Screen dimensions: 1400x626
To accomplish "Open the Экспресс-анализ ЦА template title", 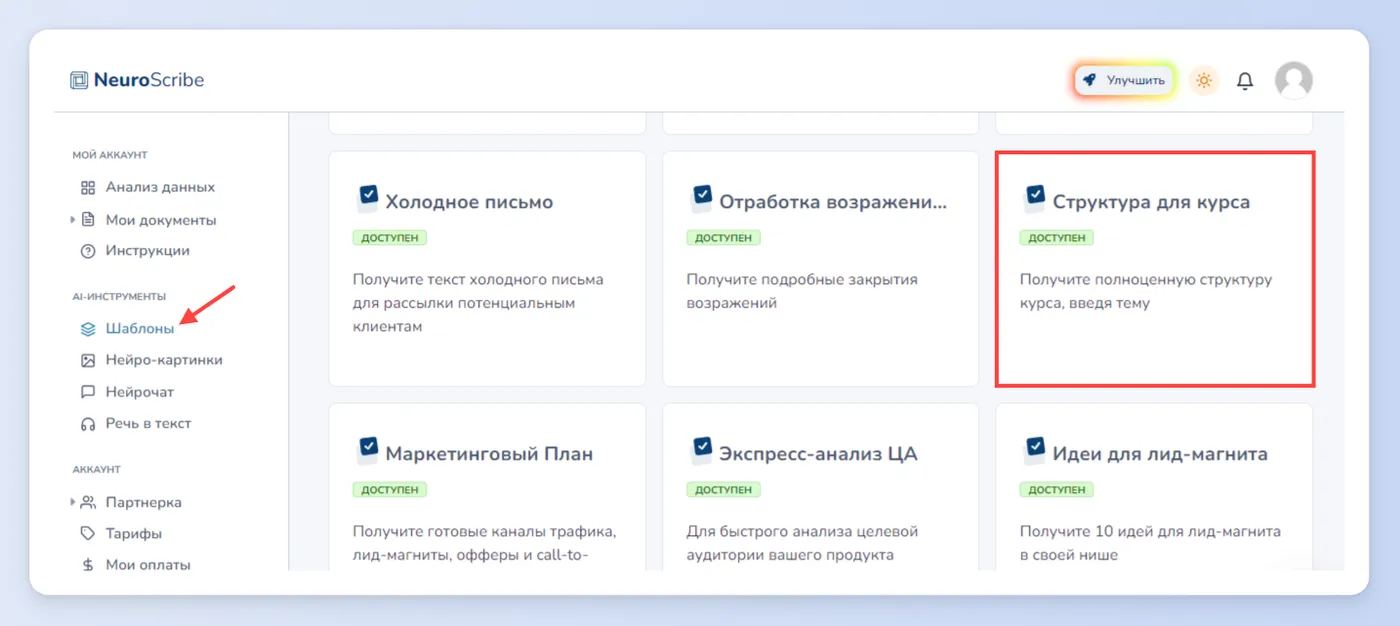I will point(818,454).
